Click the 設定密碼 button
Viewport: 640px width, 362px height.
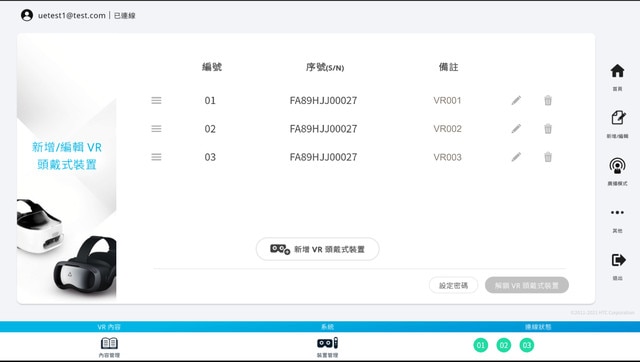(x=453, y=285)
